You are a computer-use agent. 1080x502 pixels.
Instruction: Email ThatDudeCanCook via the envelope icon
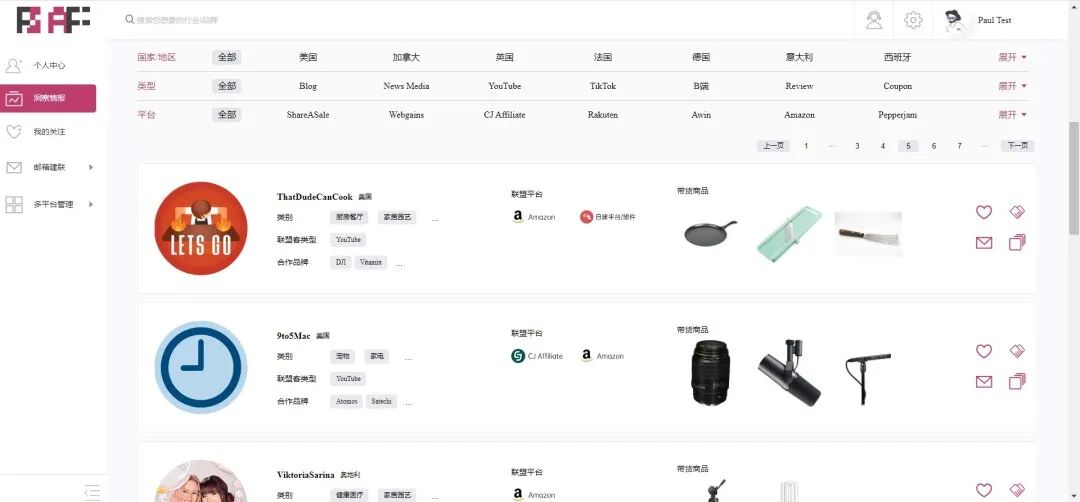coord(984,242)
